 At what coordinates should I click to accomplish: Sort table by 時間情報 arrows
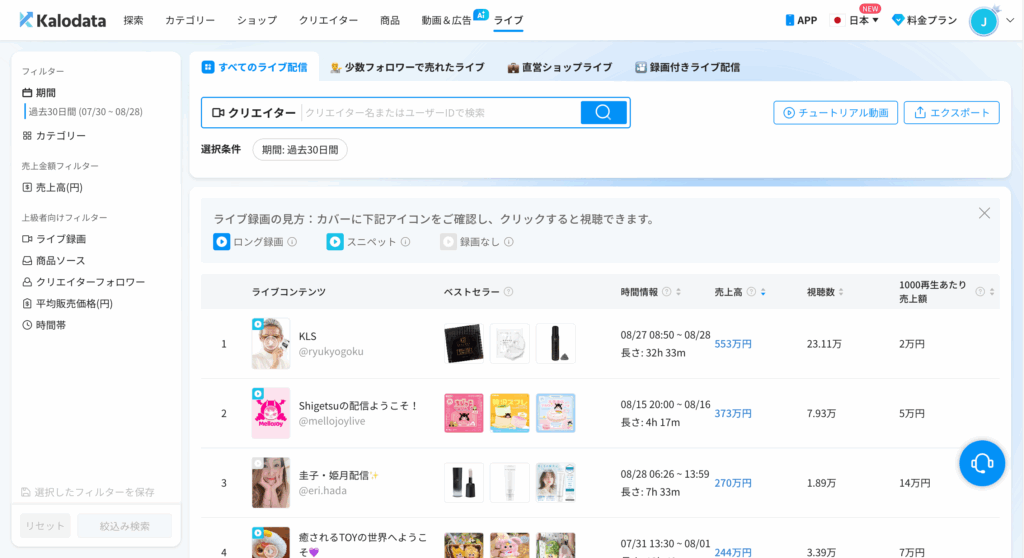679,291
